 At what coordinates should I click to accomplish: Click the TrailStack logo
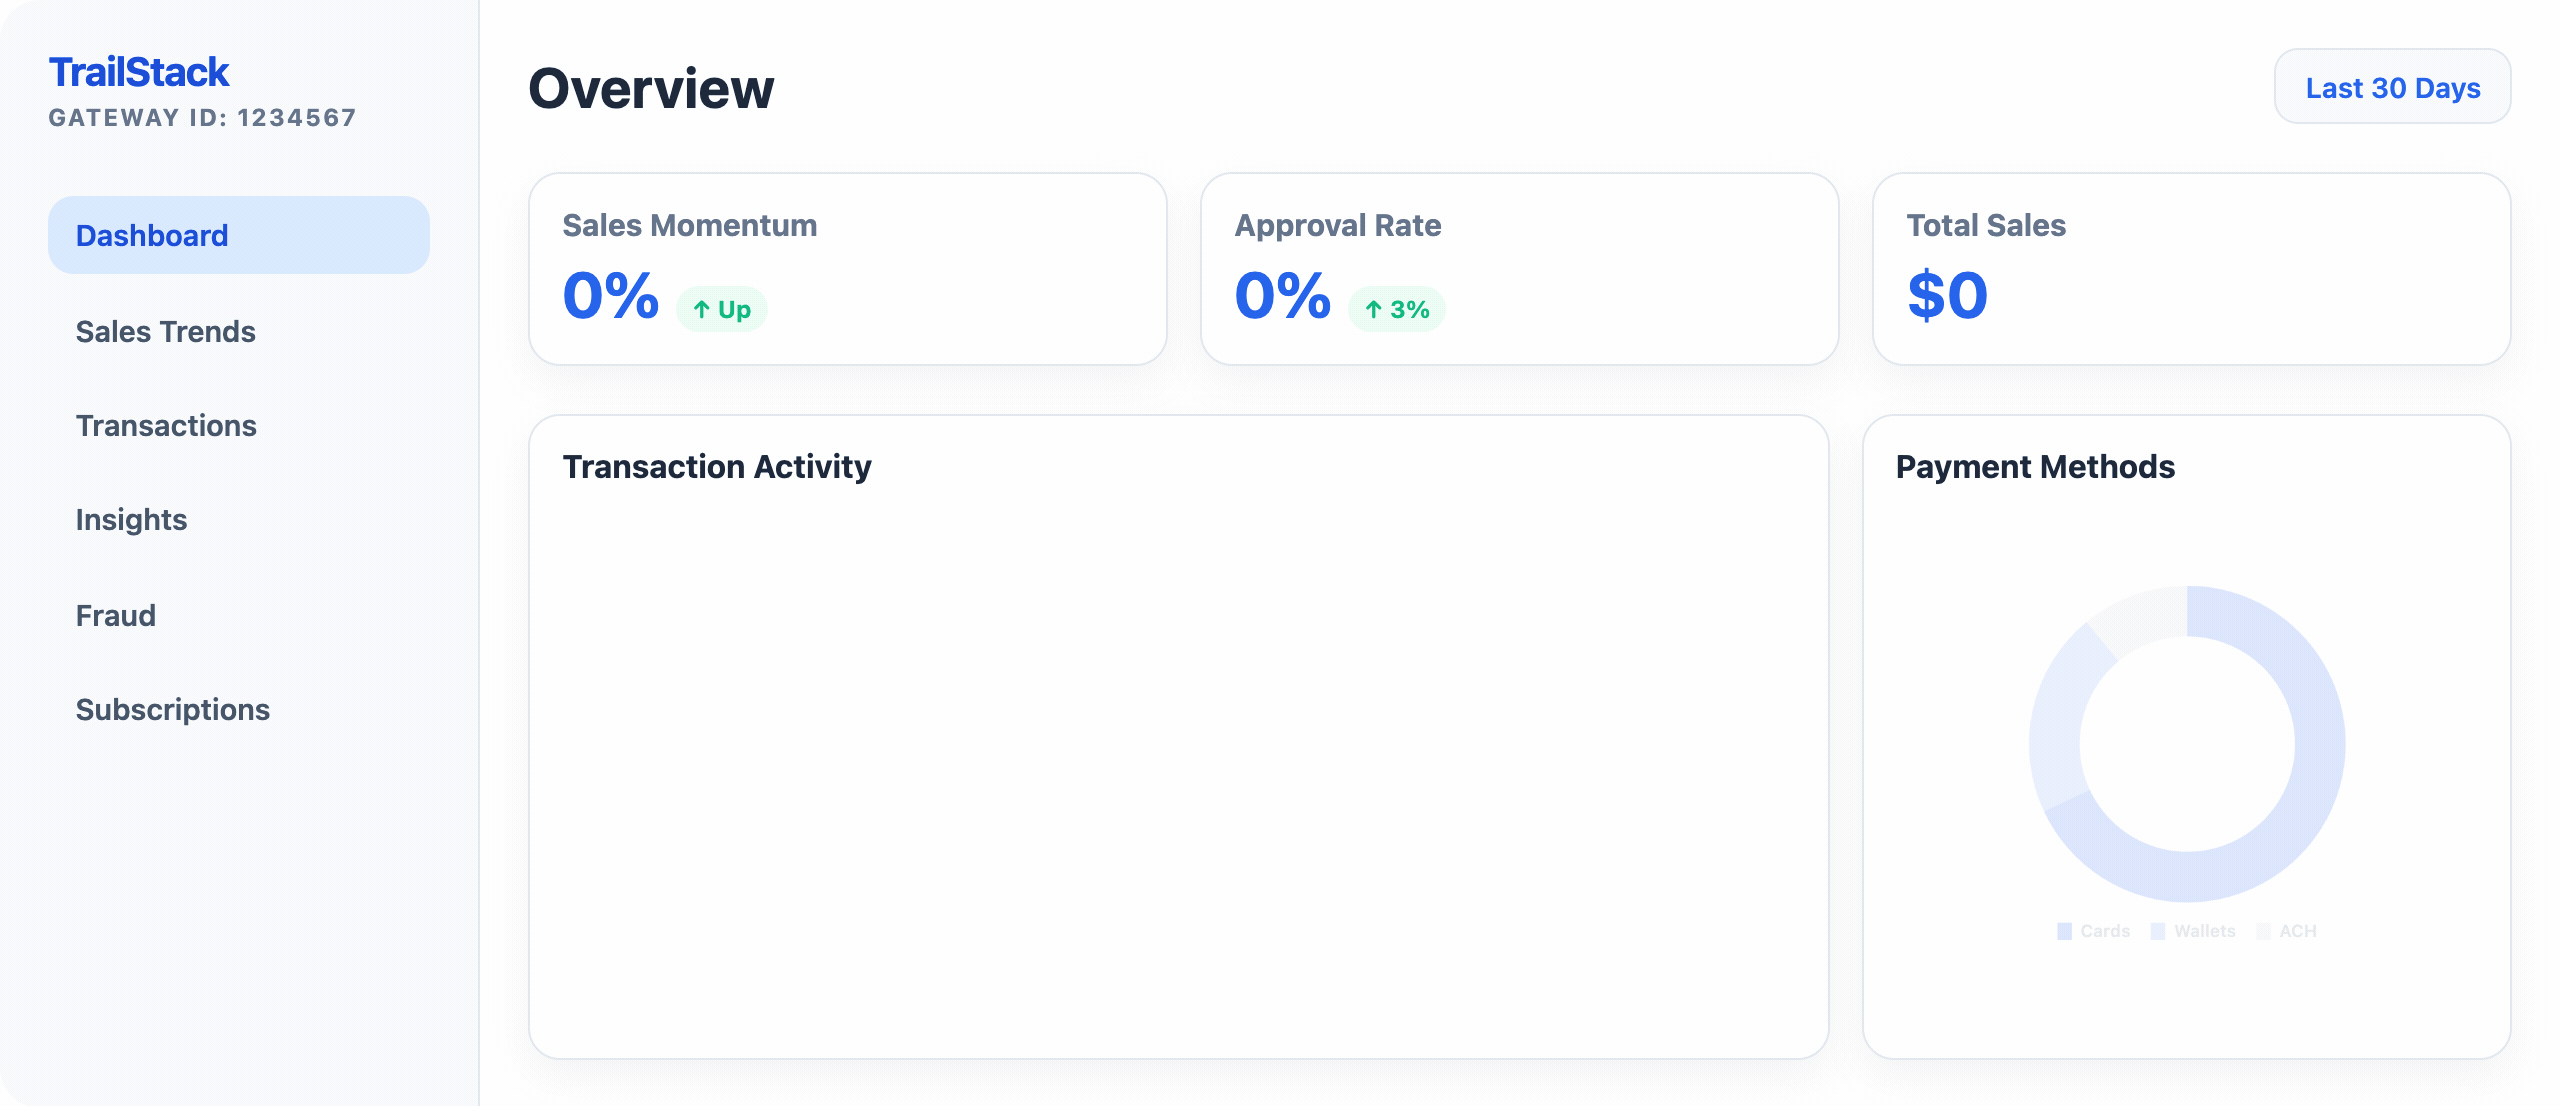point(139,72)
